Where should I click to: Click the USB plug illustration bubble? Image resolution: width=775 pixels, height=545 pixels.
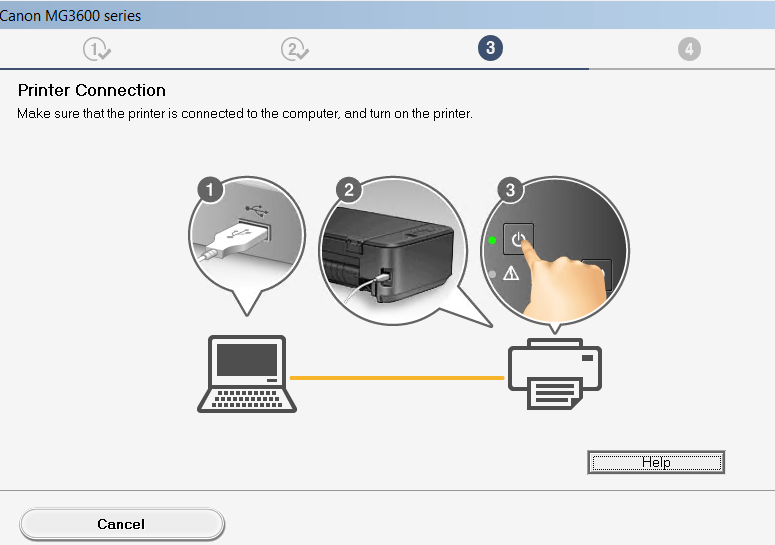(x=247, y=245)
